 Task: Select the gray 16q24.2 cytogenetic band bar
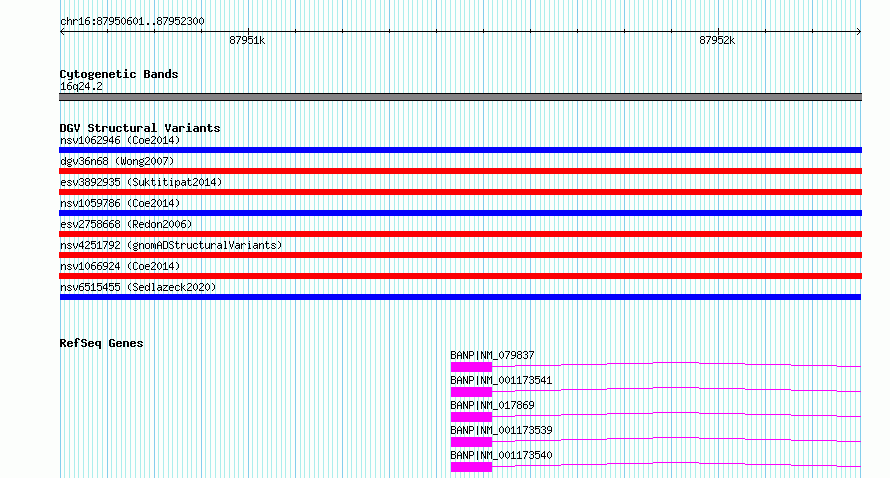pos(460,97)
